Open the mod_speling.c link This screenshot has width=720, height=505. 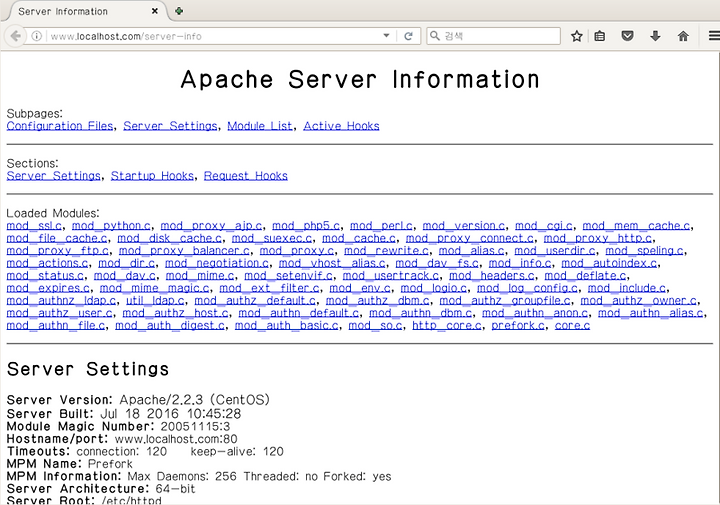(x=645, y=251)
